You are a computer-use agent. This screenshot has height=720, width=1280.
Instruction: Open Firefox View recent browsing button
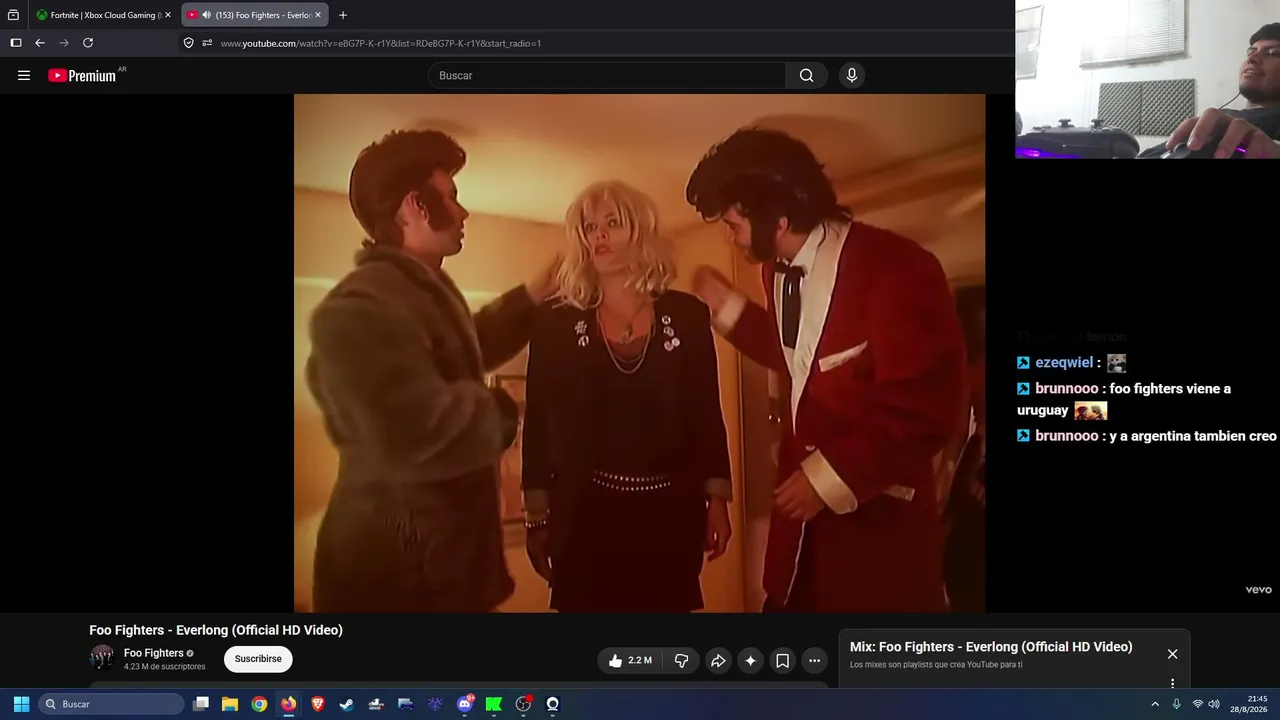click(x=13, y=15)
